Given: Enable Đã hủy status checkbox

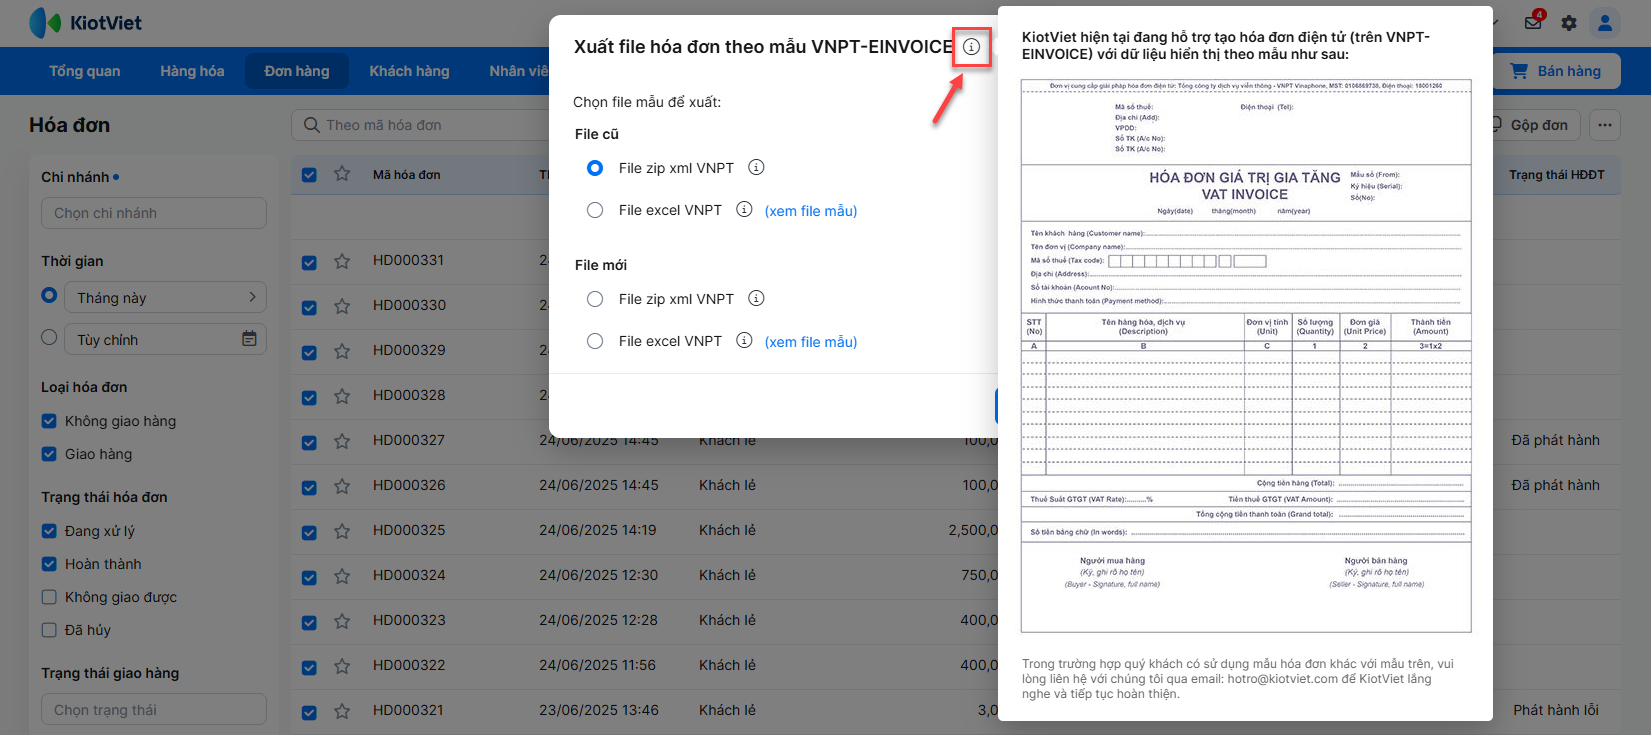Looking at the screenshot, I should point(49,630).
